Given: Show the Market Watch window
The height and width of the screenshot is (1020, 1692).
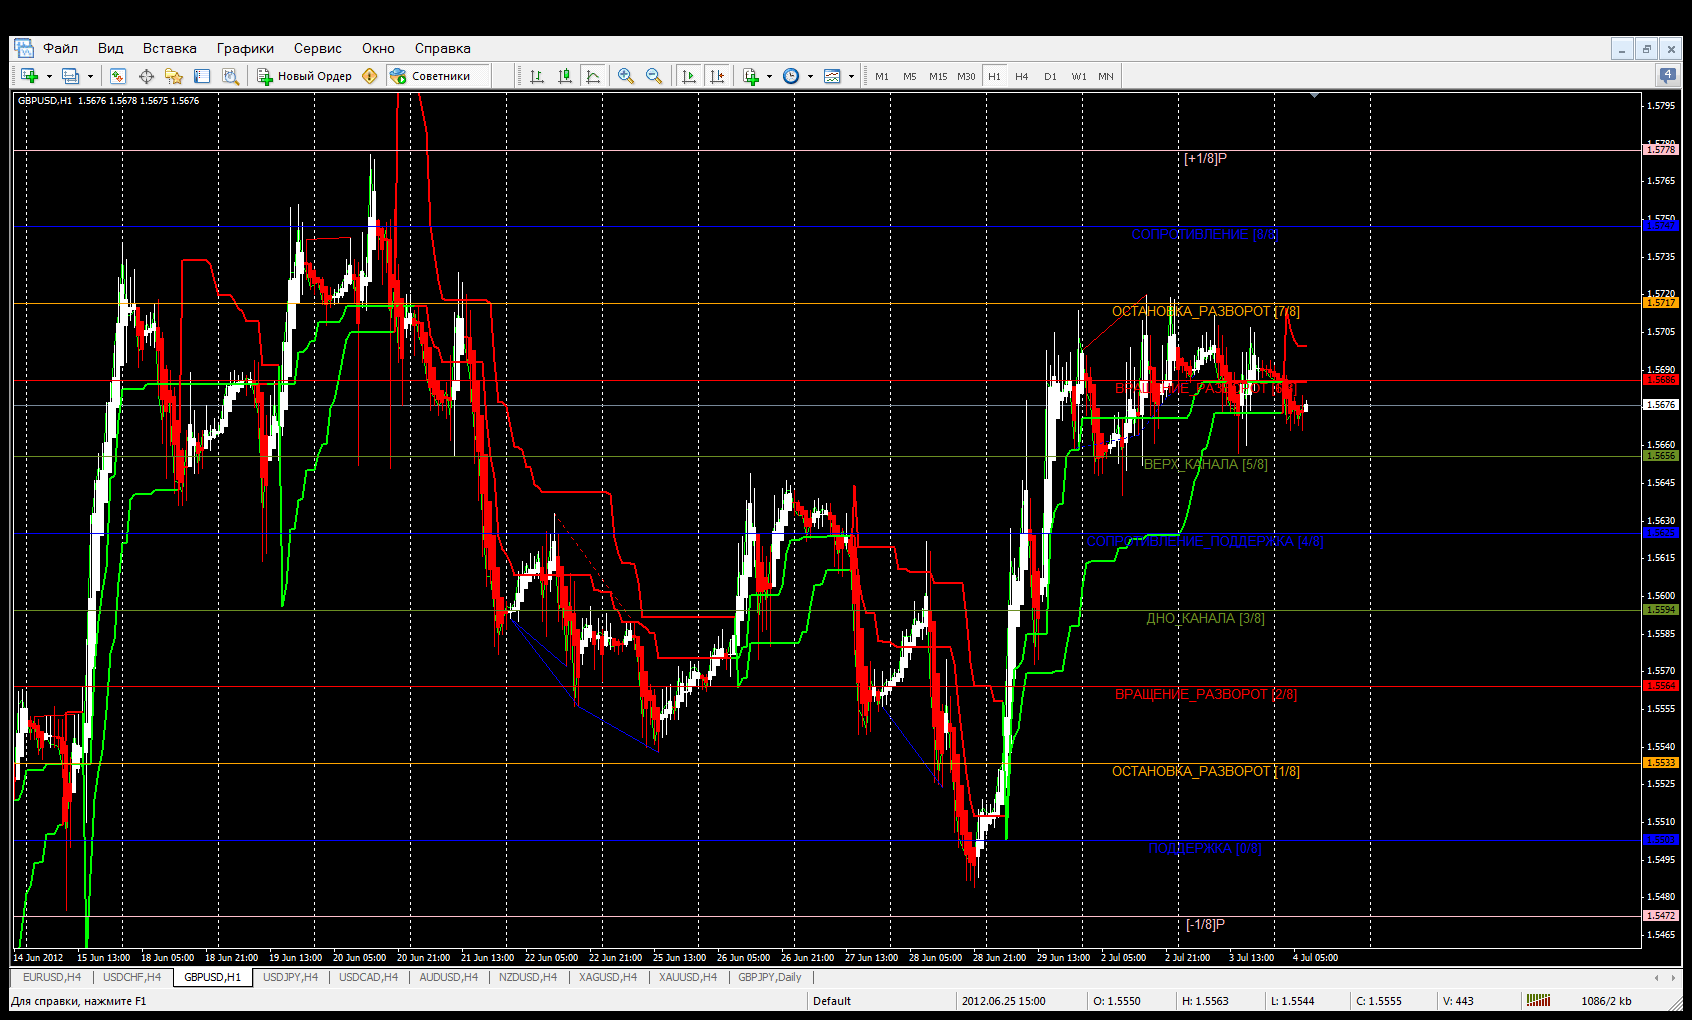Looking at the screenshot, I should 118,76.
